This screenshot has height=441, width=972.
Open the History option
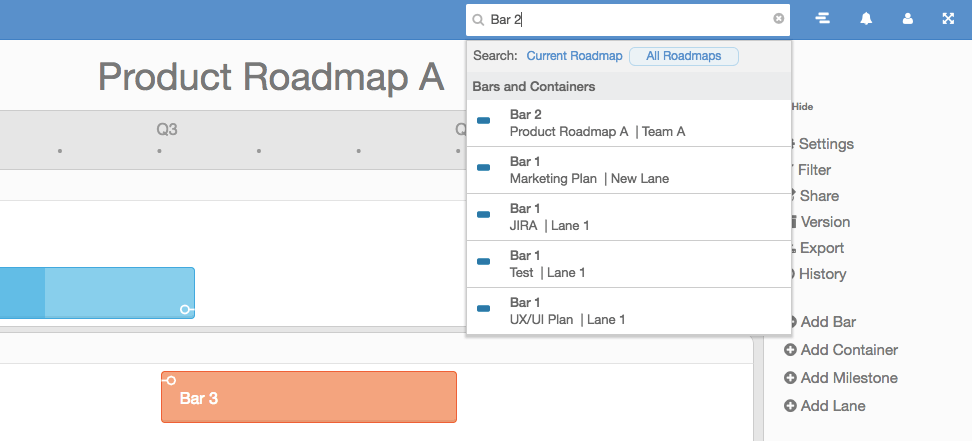(x=822, y=274)
